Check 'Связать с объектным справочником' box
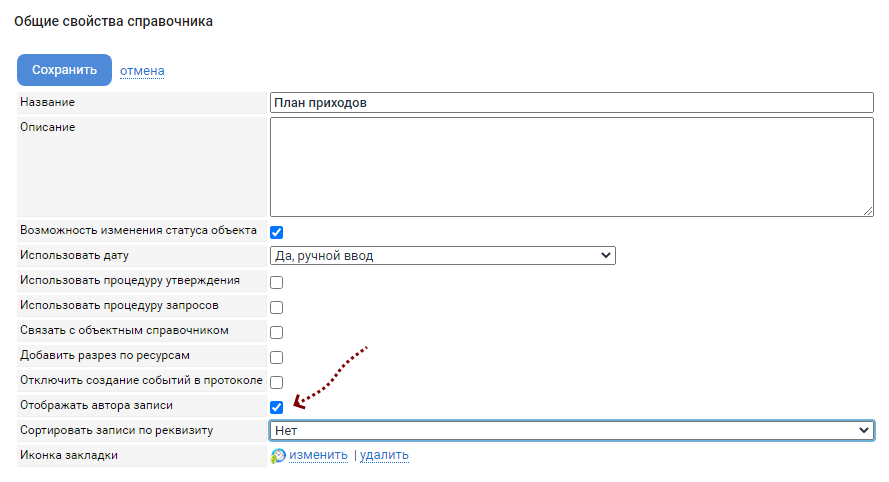The height and width of the screenshot is (482, 889). pos(277,332)
